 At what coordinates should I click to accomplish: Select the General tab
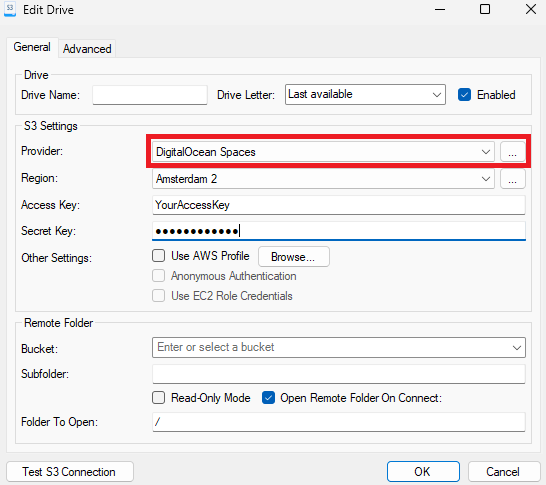32,47
